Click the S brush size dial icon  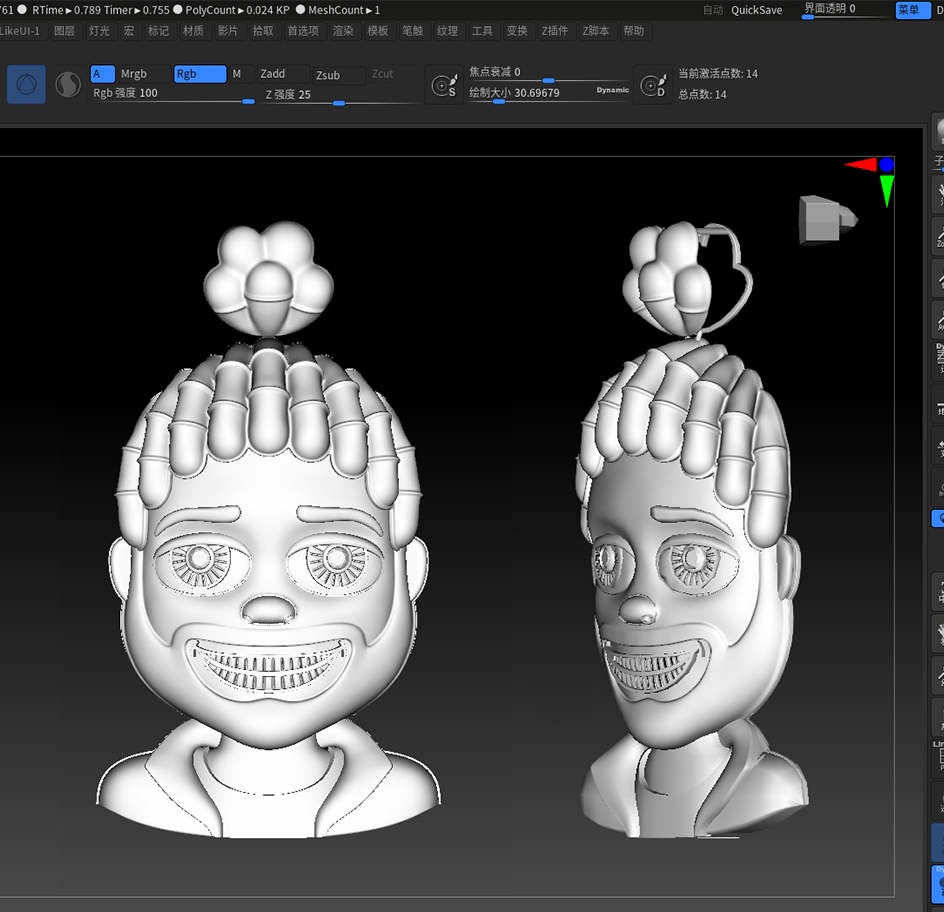click(x=444, y=86)
